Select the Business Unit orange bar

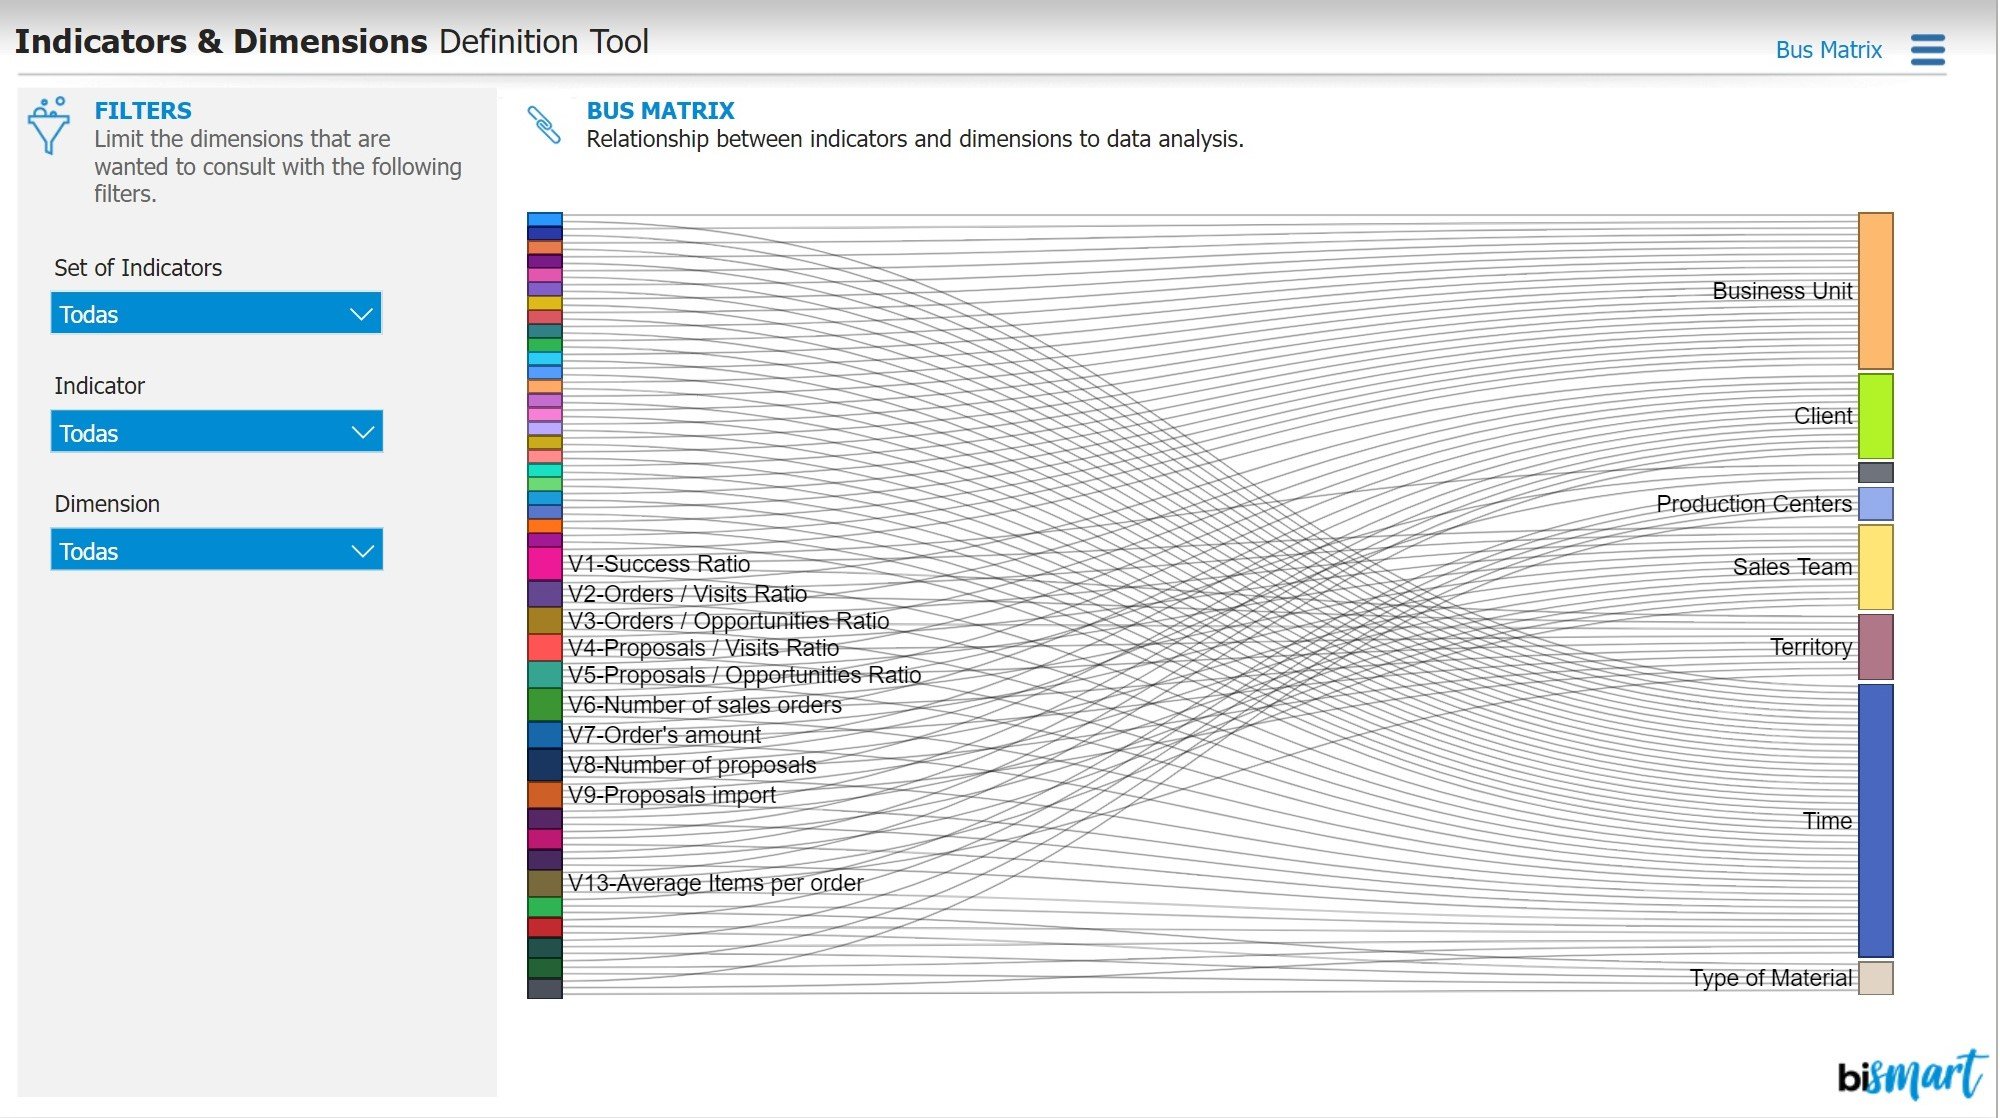click(x=1875, y=291)
